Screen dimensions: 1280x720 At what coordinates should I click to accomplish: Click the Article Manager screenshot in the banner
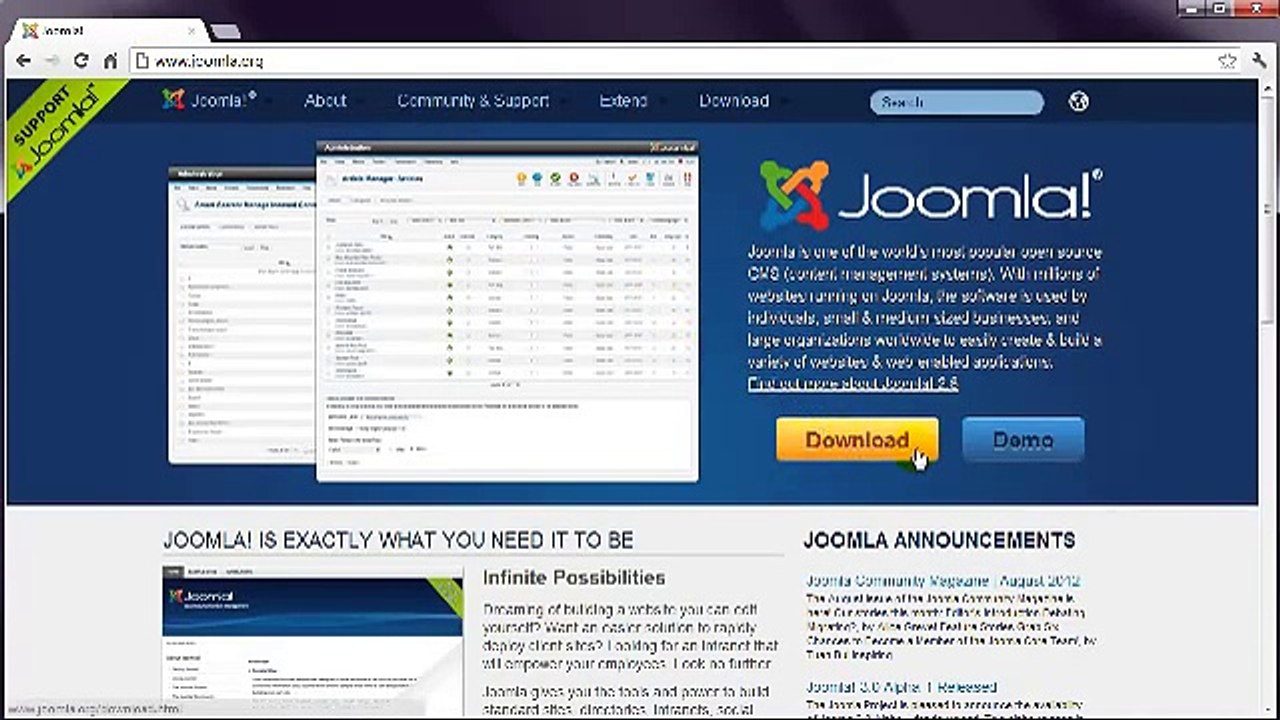[507, 310]
